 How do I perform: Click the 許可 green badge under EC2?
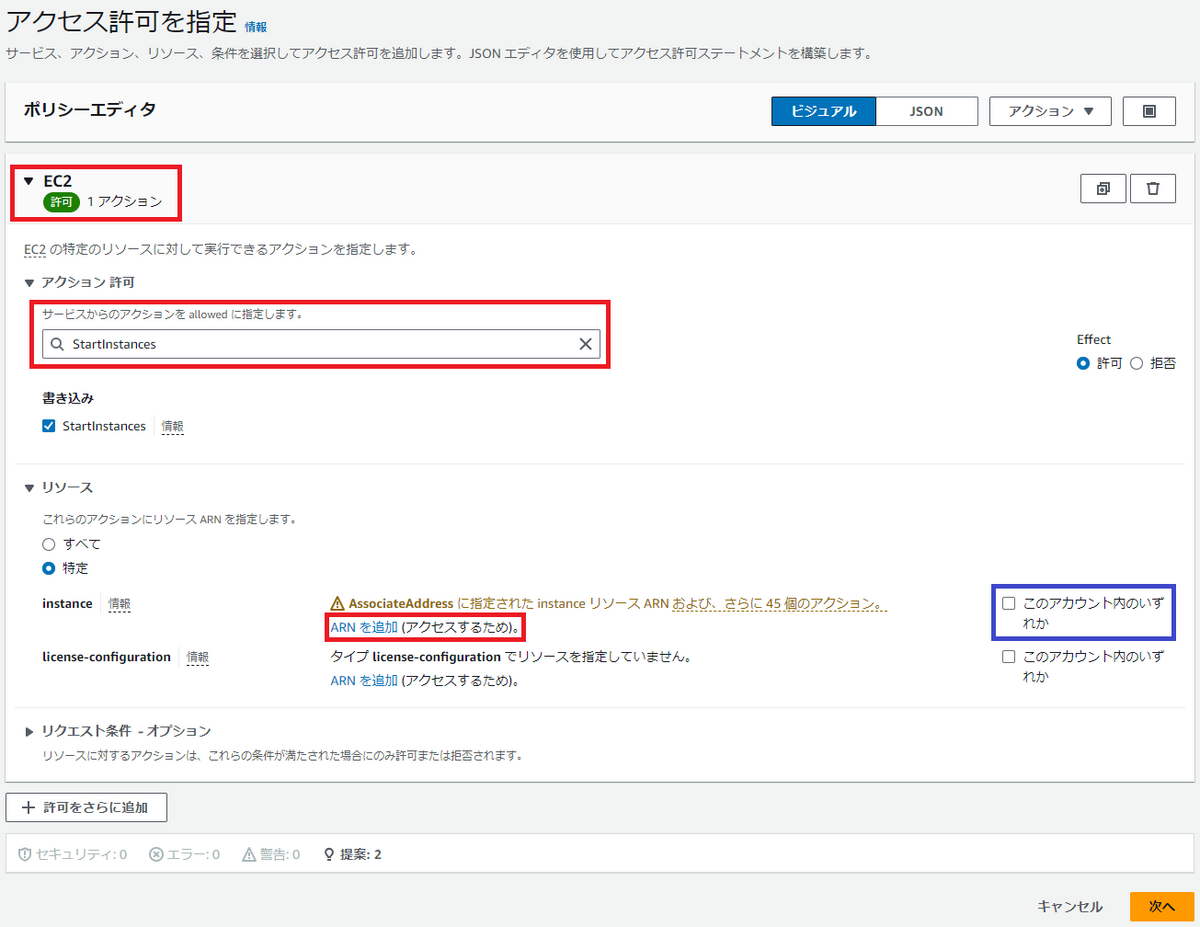click(x=61, y=201)
